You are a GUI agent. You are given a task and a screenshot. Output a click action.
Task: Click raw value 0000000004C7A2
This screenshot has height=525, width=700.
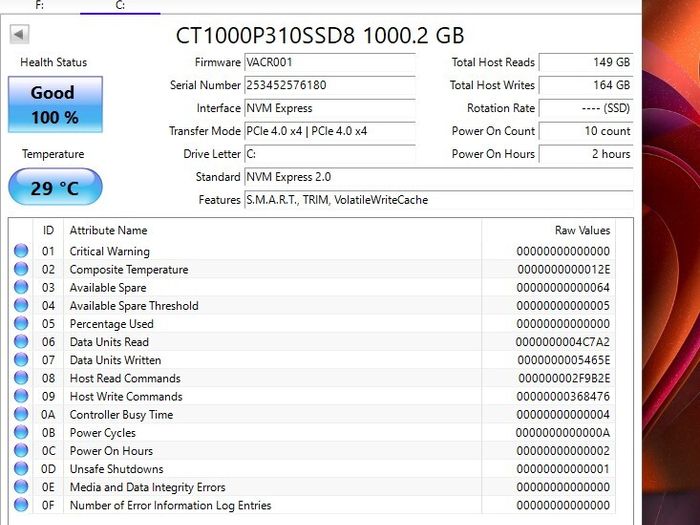(562, 342)
